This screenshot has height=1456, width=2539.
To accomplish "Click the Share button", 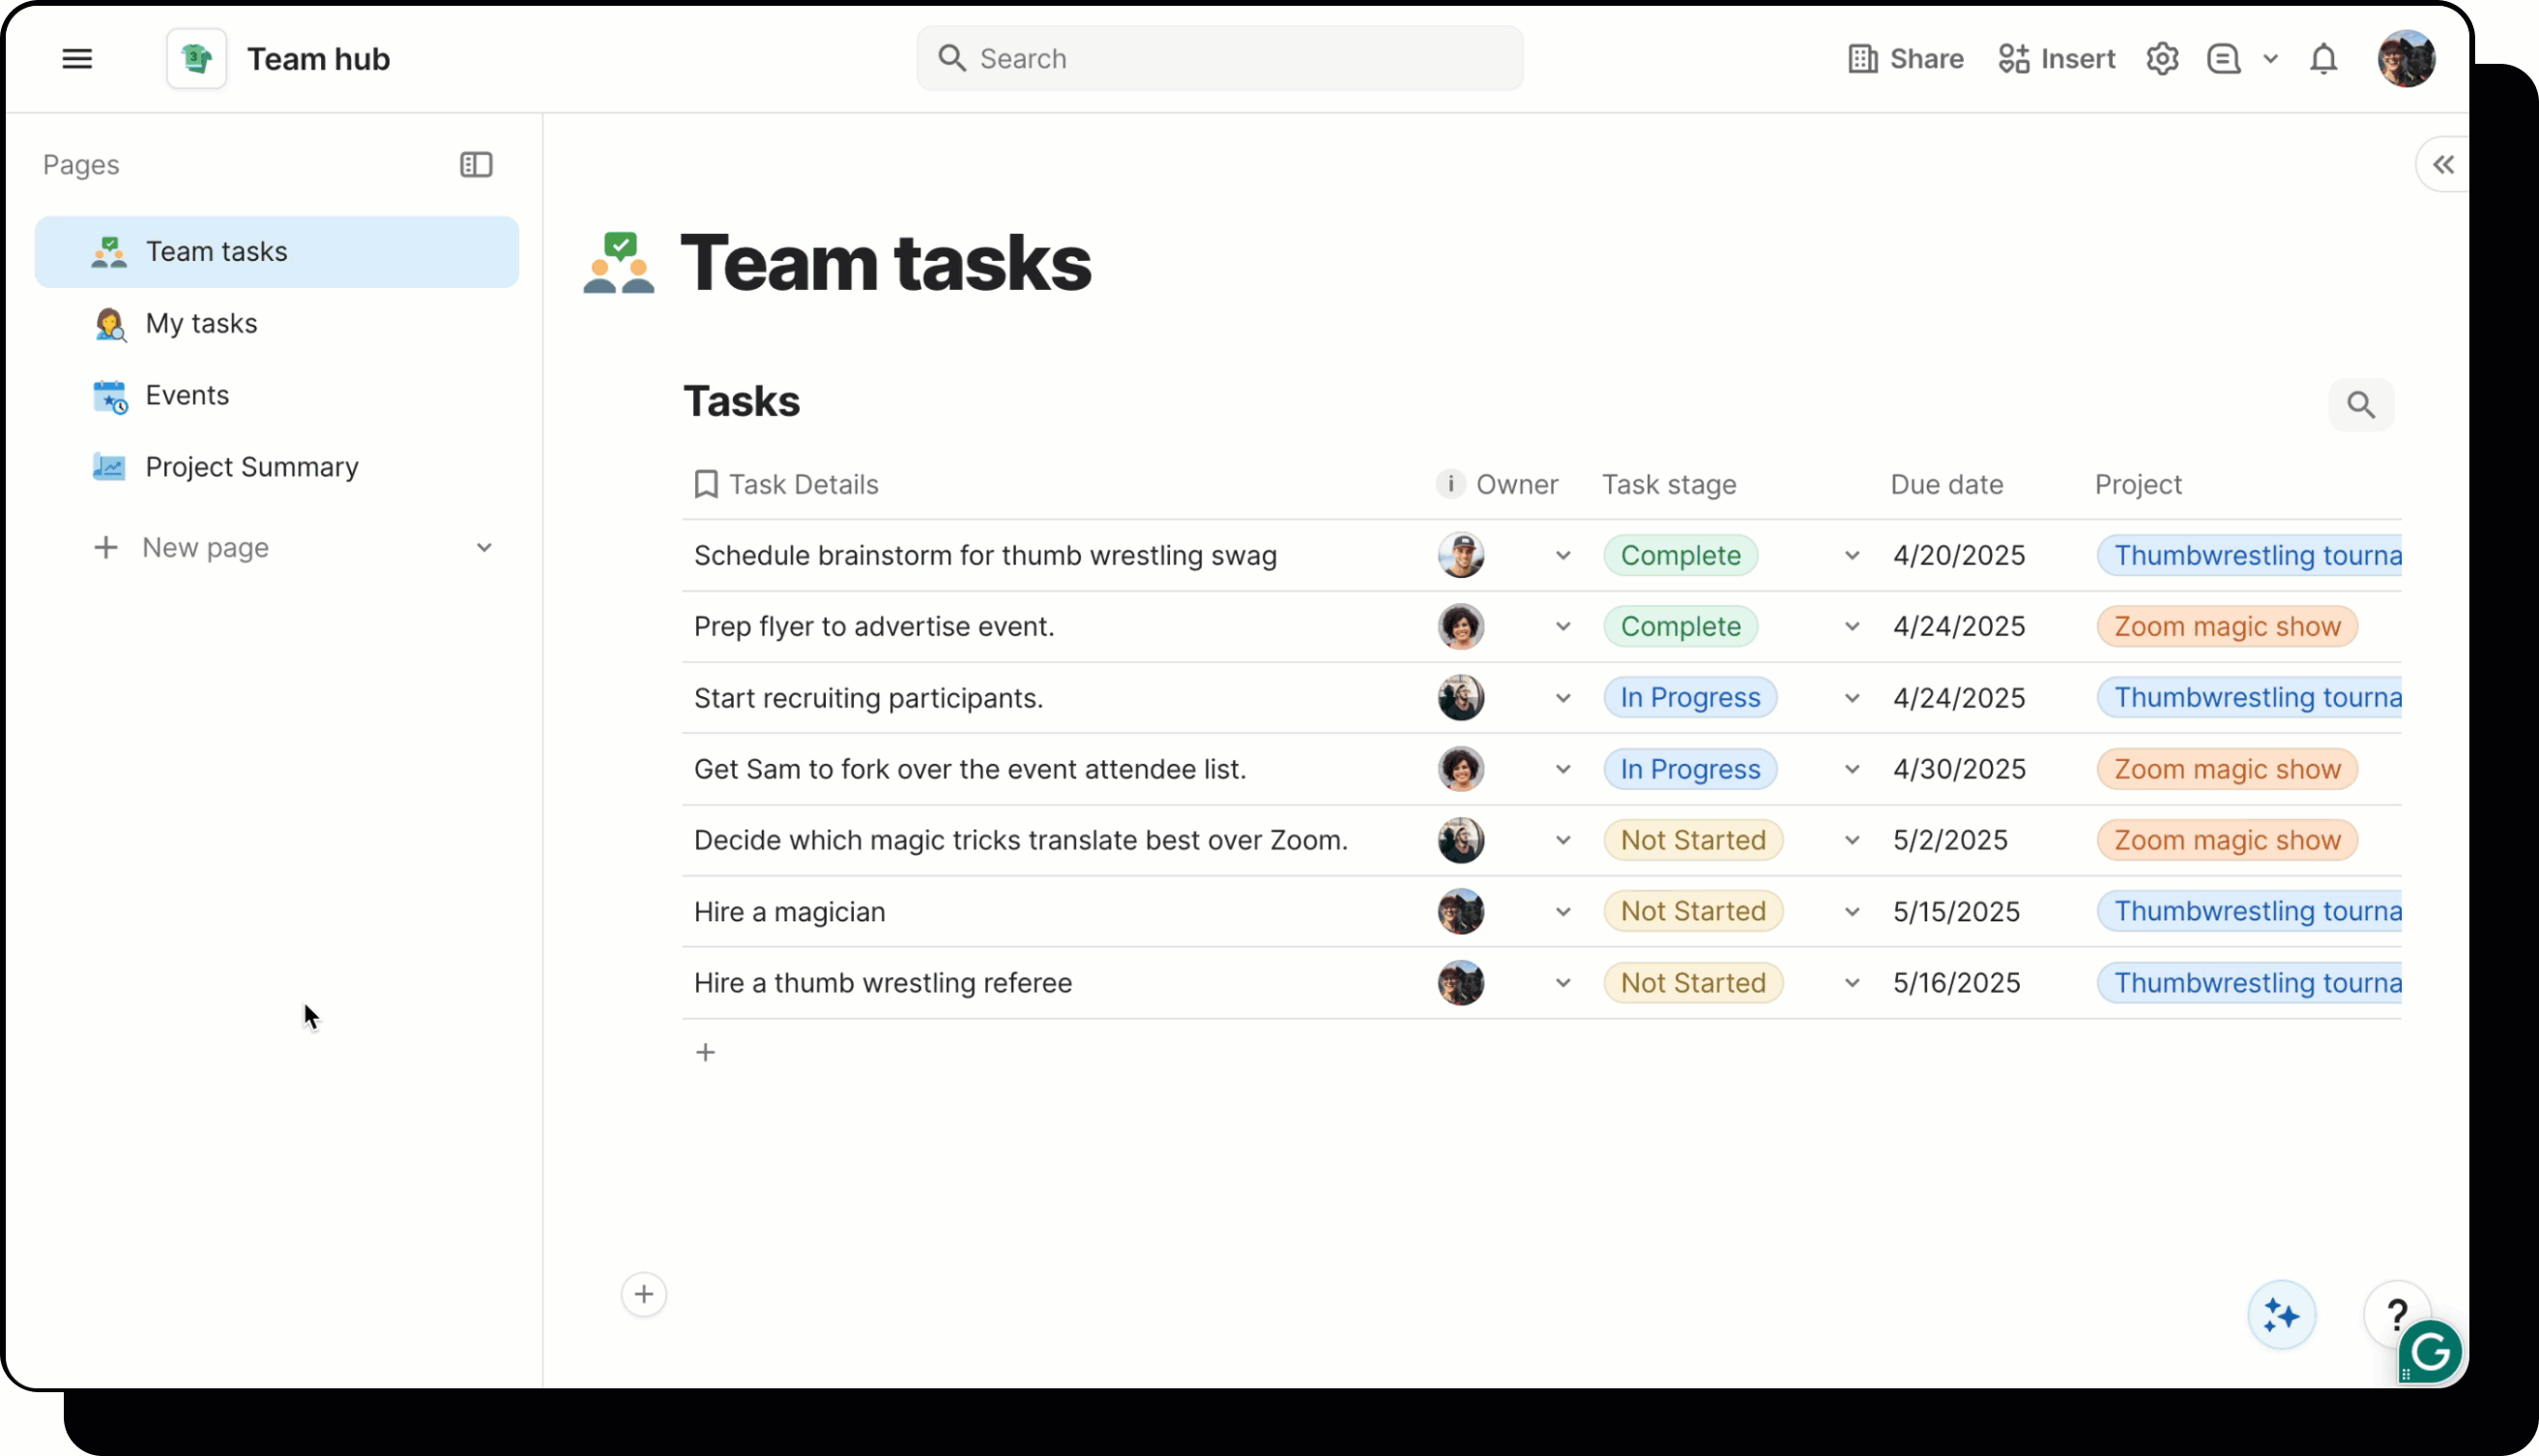I will [x=1905, y=59].
